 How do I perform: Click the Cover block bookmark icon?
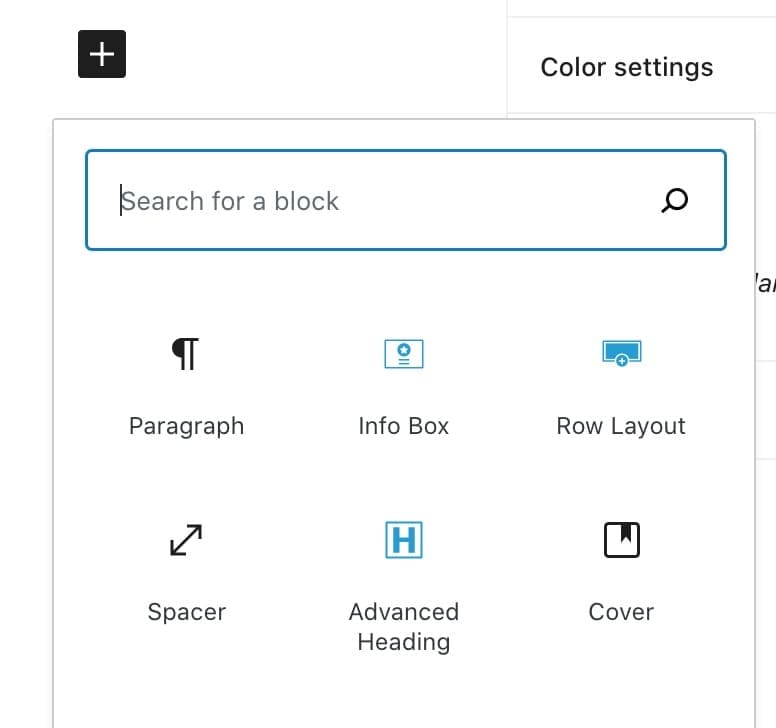tap(622, 540)
